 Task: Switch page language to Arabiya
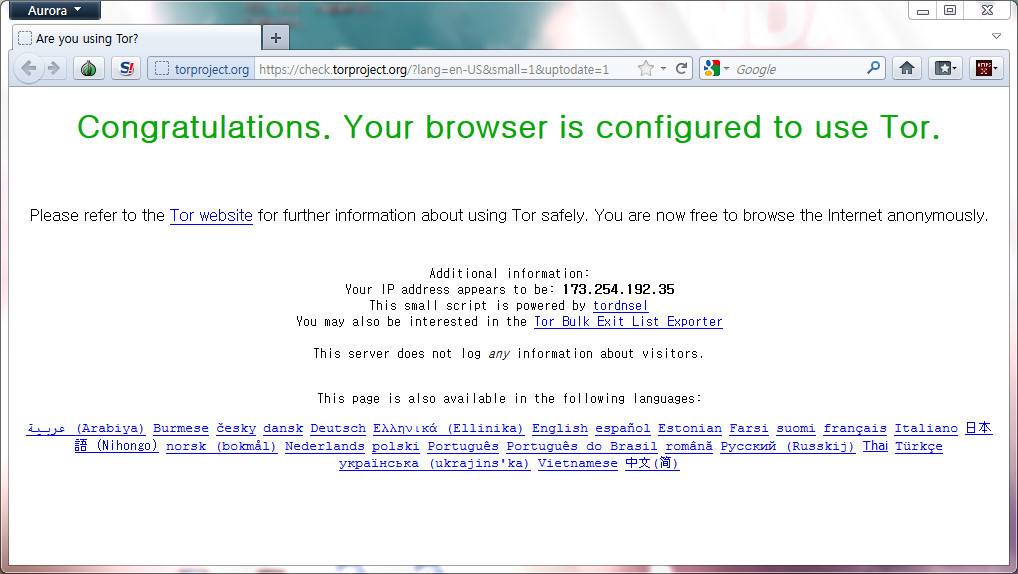[86, 429]
